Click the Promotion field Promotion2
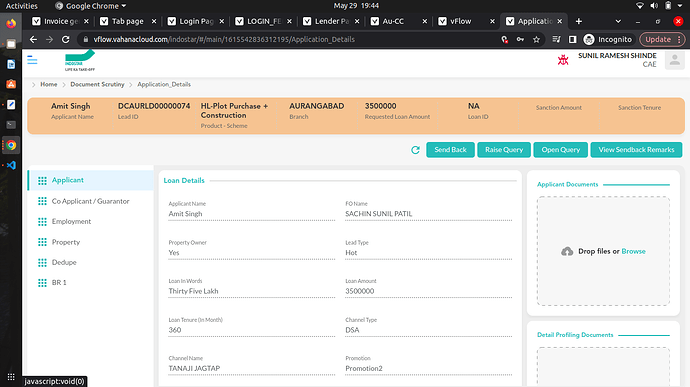The height and width of the screenshot is (387, 690). (x=428, y=369)
